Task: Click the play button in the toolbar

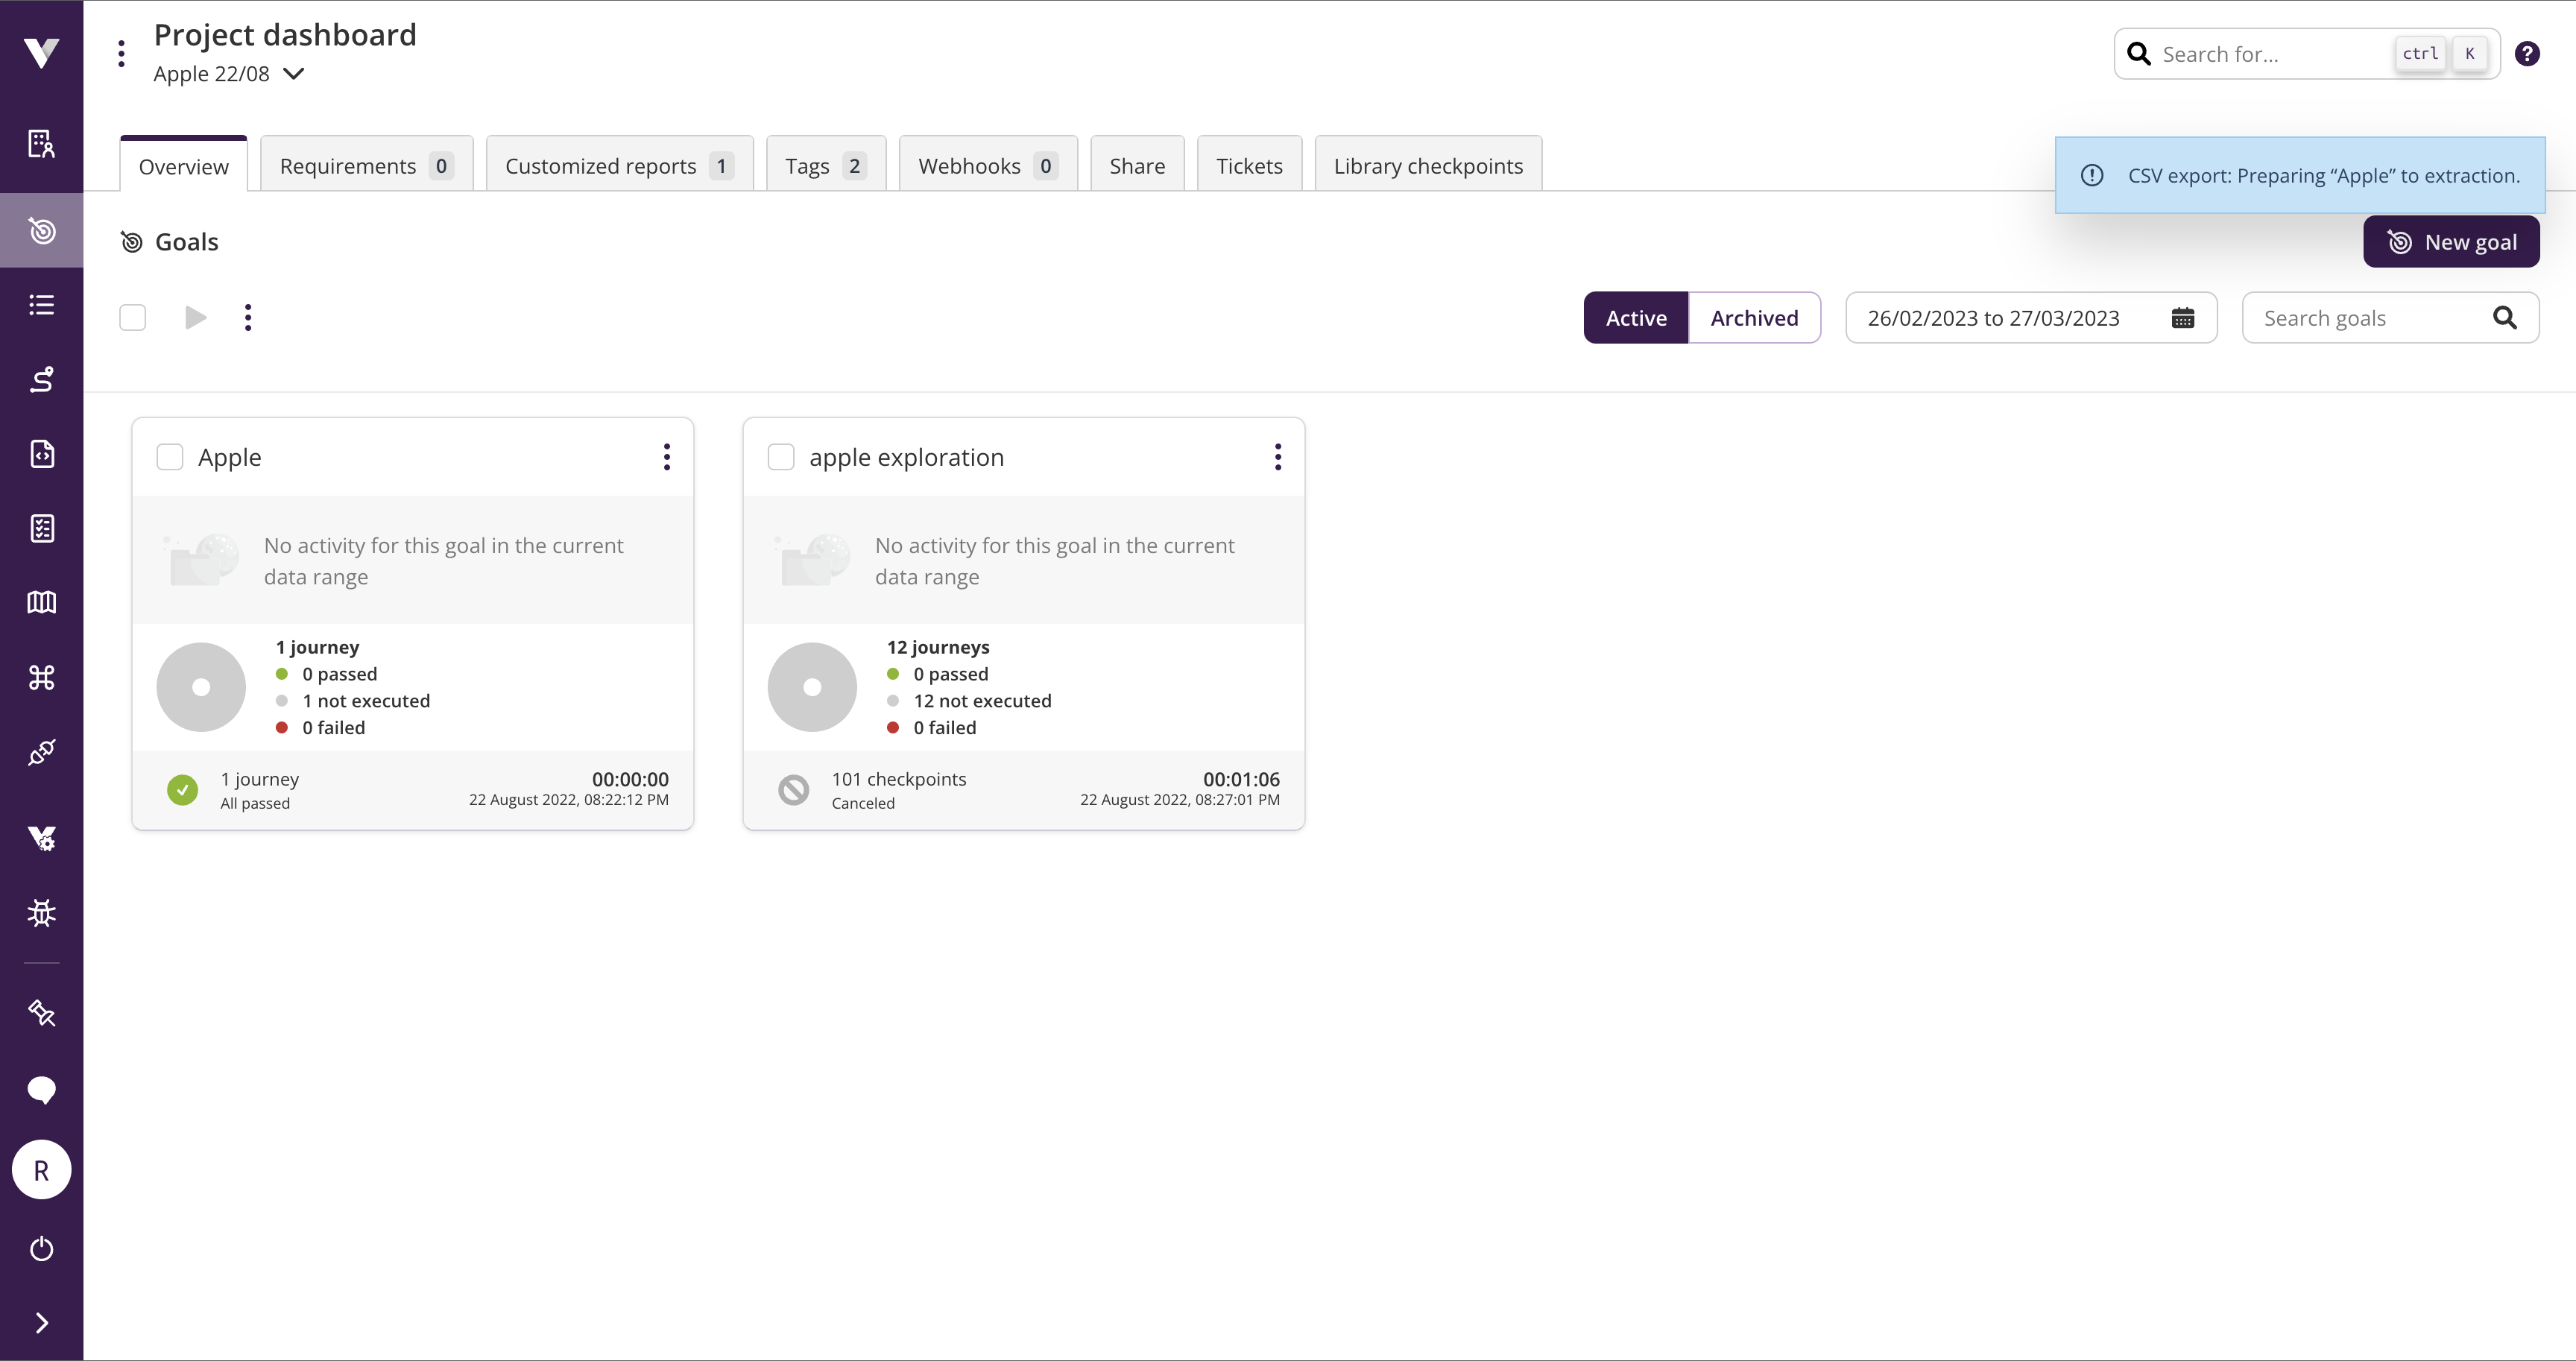Action: point(195,317)
